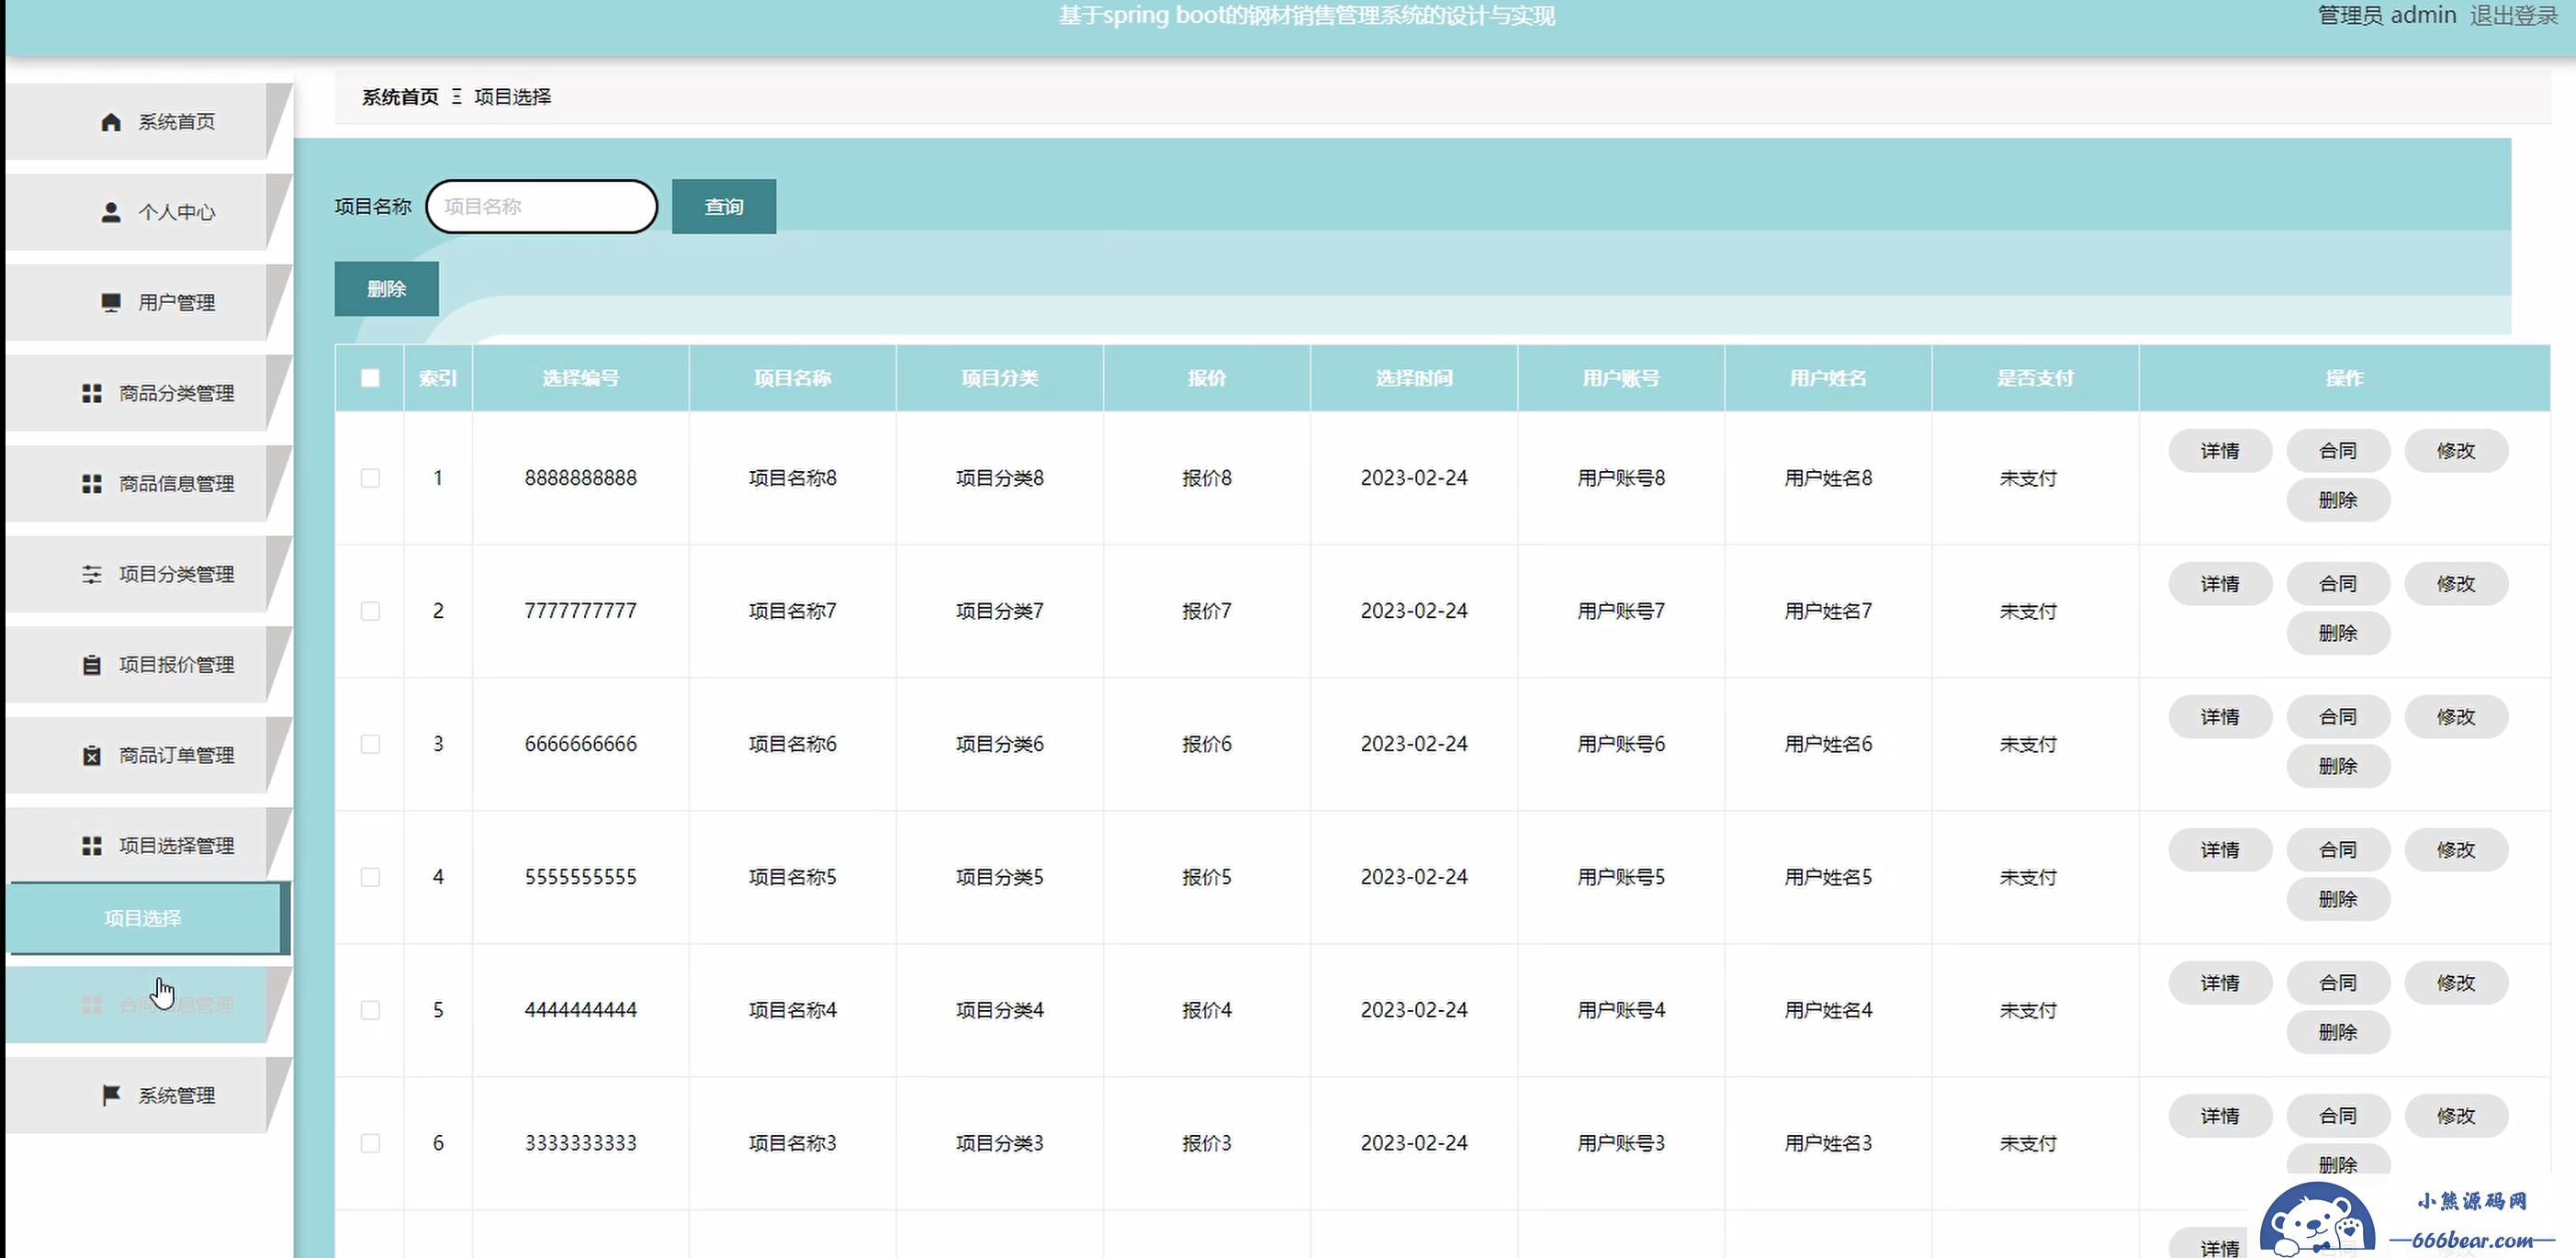
Task: Open 详情 for row 3333333333
Action: point(2220,1116)
